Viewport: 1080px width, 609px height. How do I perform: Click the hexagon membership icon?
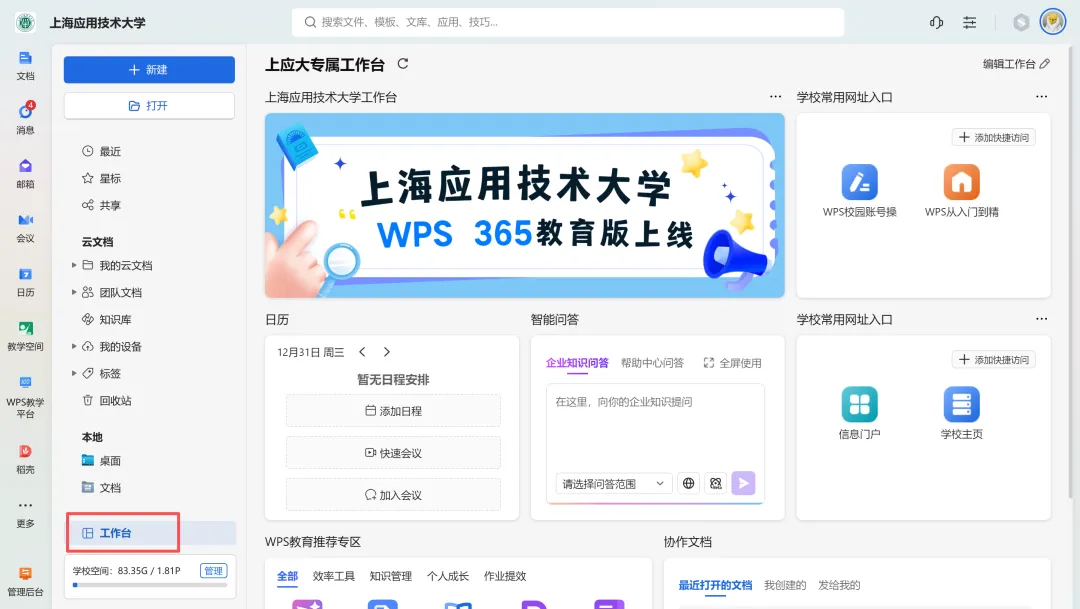1021,23
